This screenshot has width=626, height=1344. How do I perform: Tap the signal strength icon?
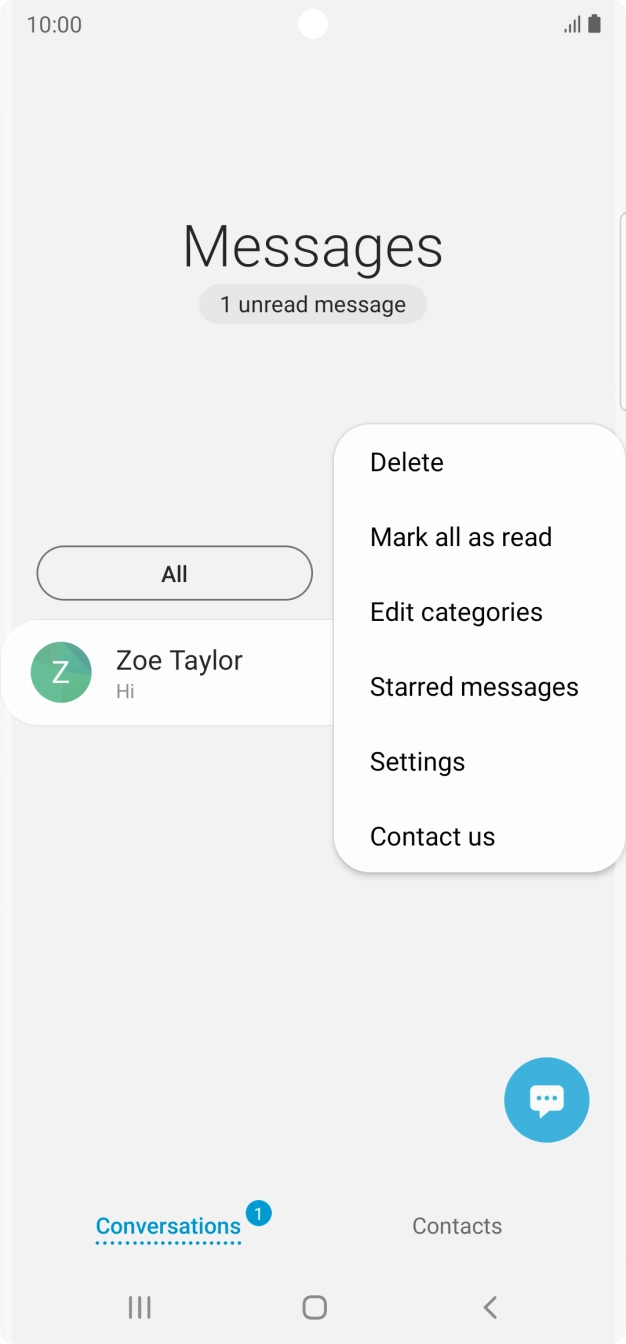[572, 25]
